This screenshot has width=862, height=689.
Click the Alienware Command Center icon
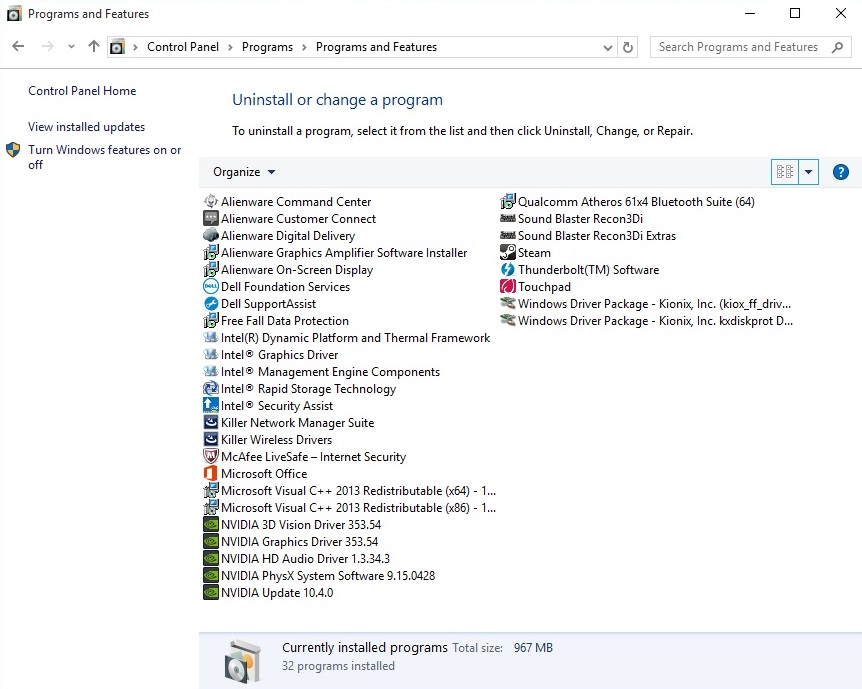(211, 201)
